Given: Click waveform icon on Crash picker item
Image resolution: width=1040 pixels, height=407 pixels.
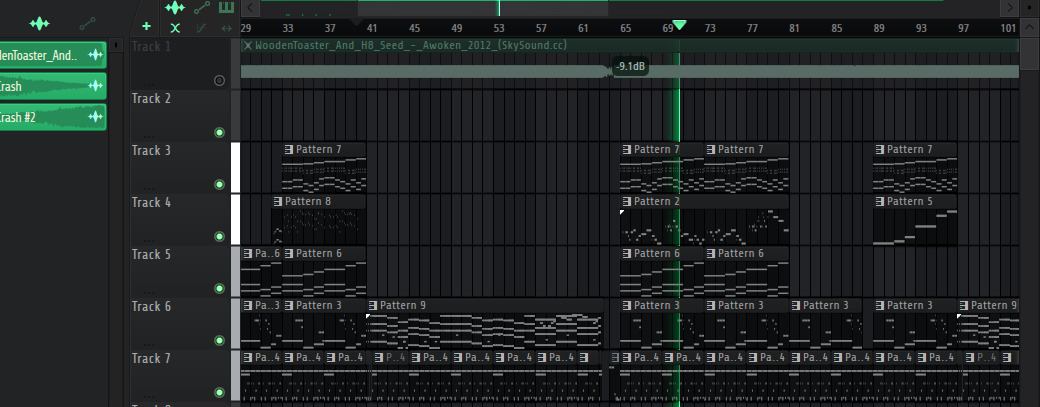Looking at the screenshot, I should pyautogui.click(x=96, y=86).
